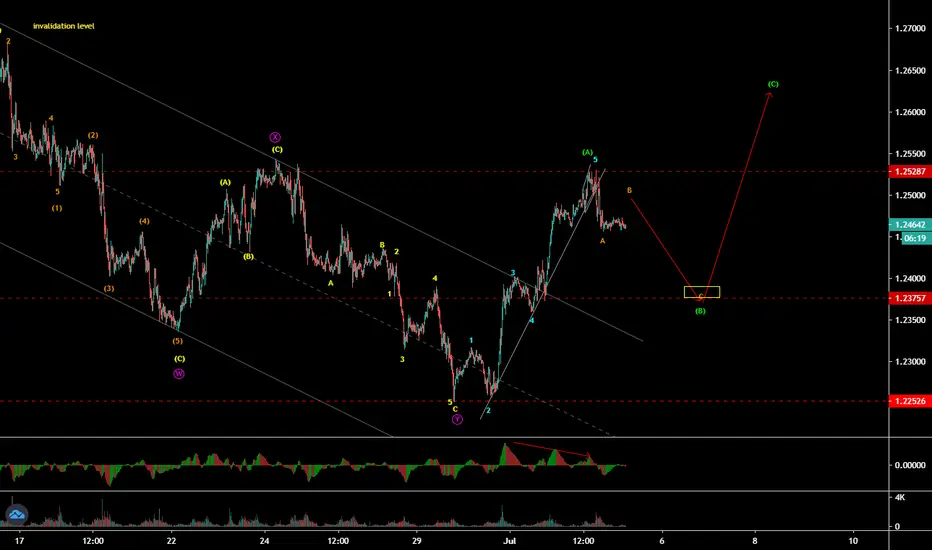Click the 'Jul' date on time axis
Image resolution: width=932 pixels, height=550 pixels.
pyautogui.click(x=509, y=540)
